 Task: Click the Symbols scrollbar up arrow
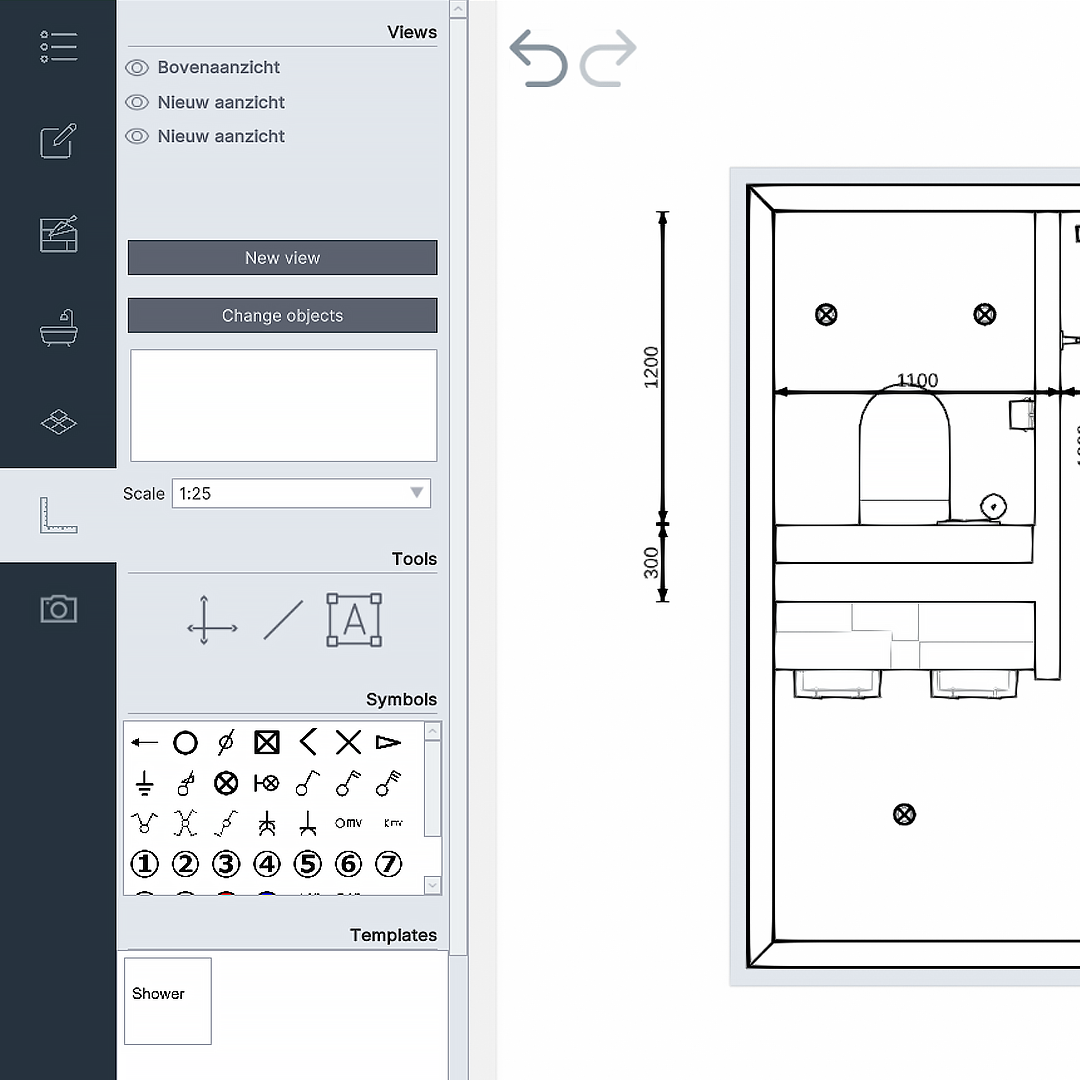(x=432, y=731)
